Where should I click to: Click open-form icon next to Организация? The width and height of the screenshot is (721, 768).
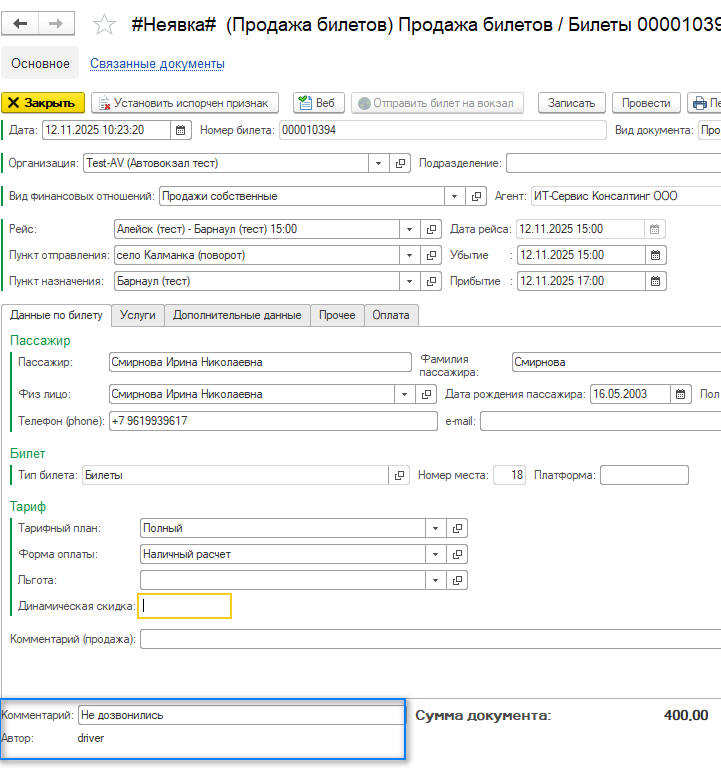[401, 163]
